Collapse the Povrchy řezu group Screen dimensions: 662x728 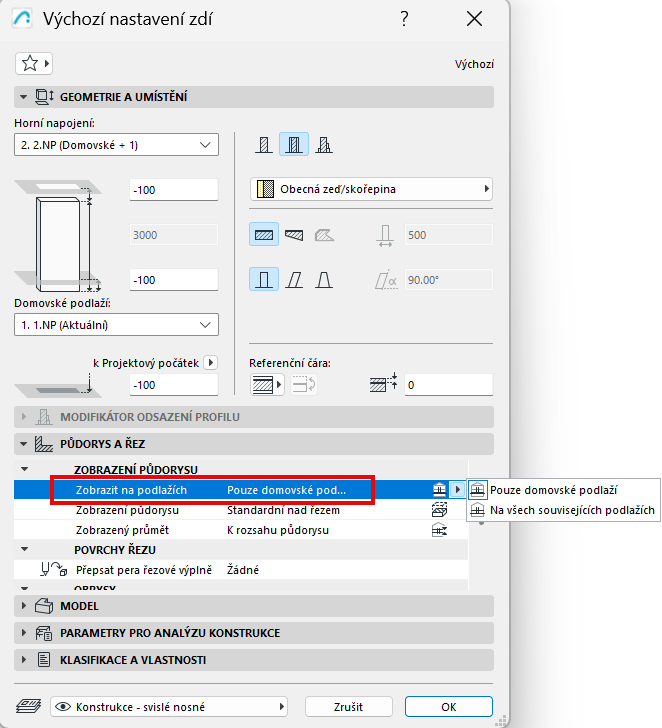click(25, 549)
